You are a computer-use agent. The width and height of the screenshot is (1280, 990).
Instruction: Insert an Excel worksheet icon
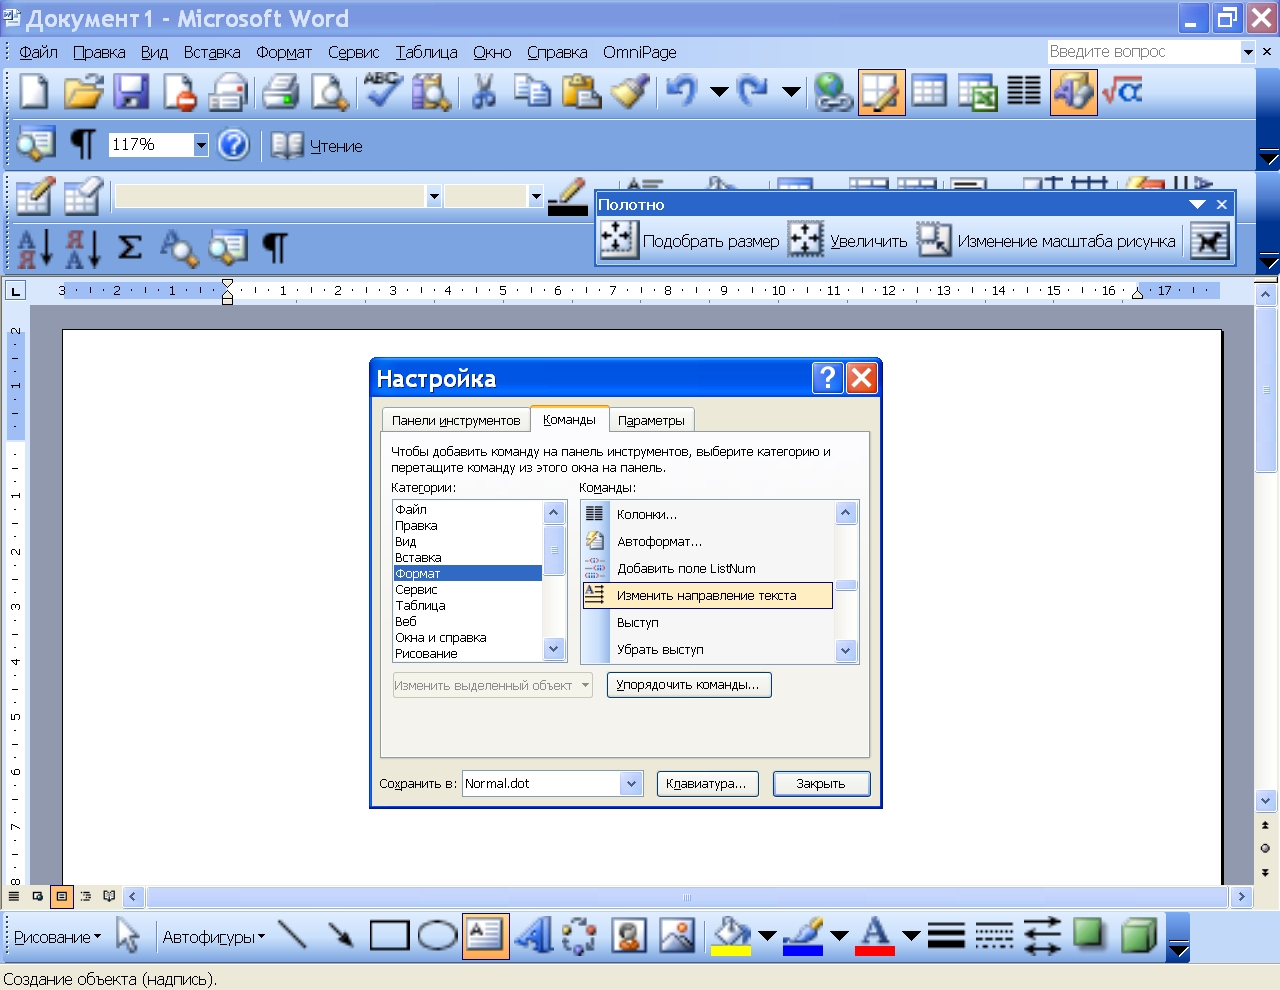(x=977, y=93)
